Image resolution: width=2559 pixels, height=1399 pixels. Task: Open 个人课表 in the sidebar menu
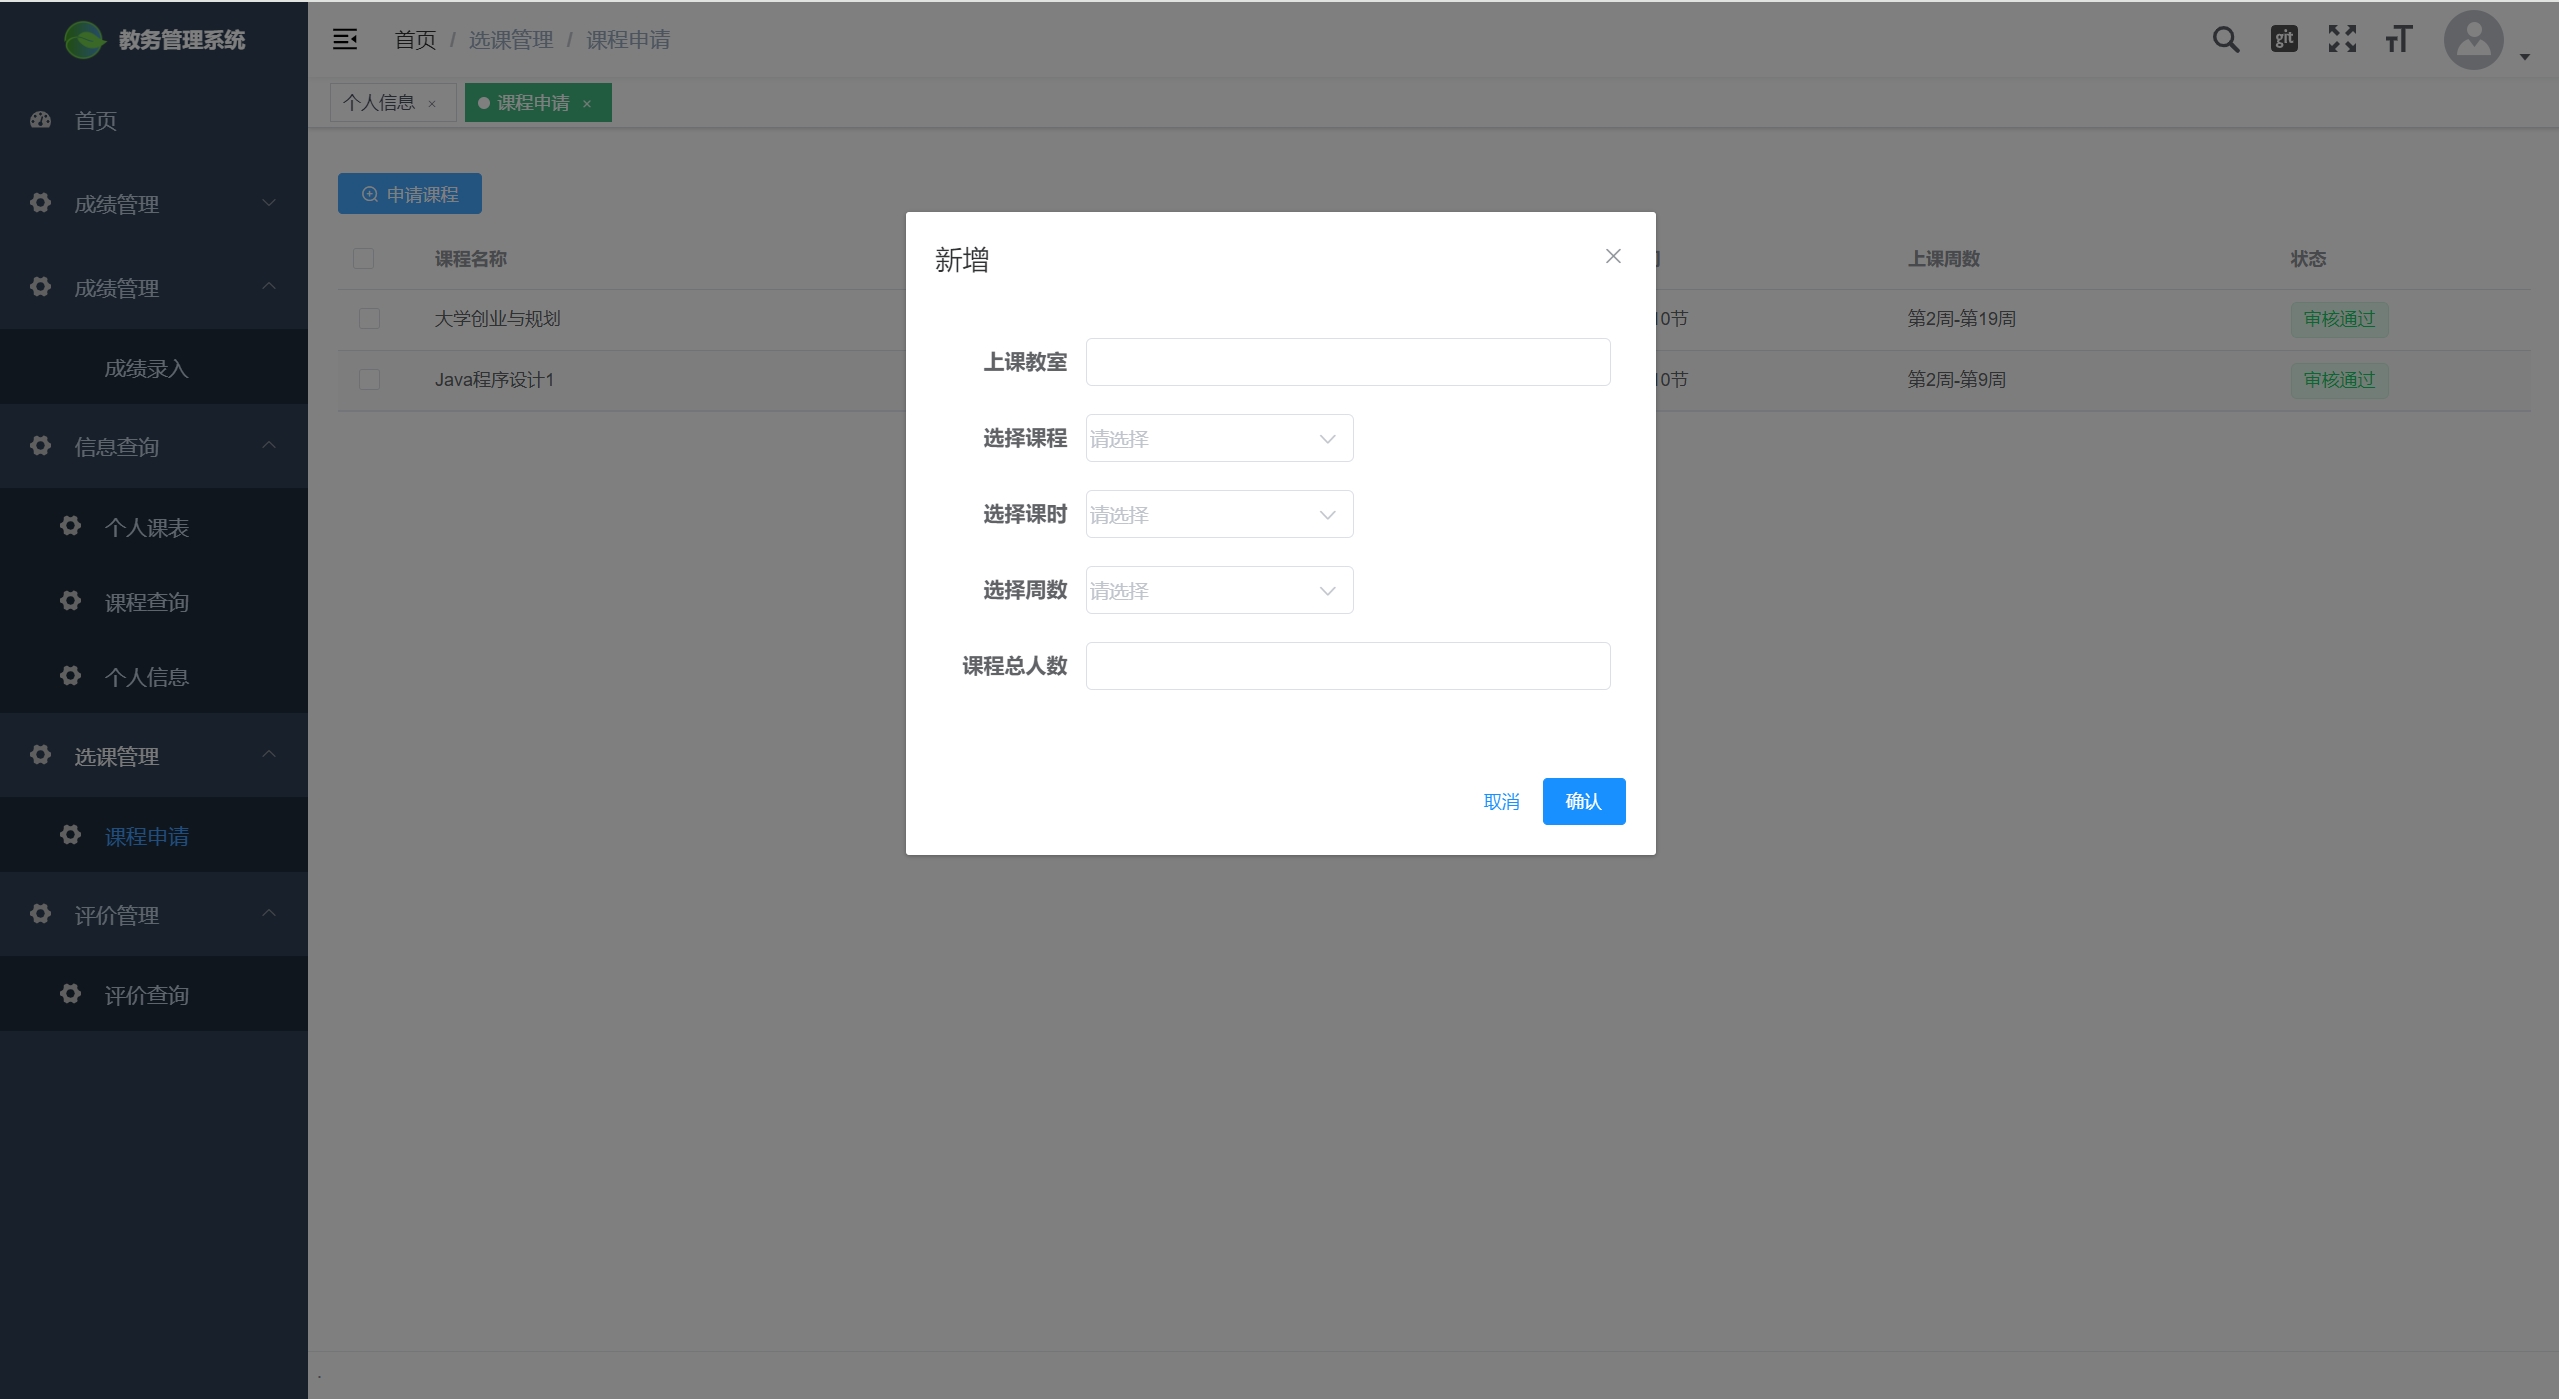[x=146, y=527]
